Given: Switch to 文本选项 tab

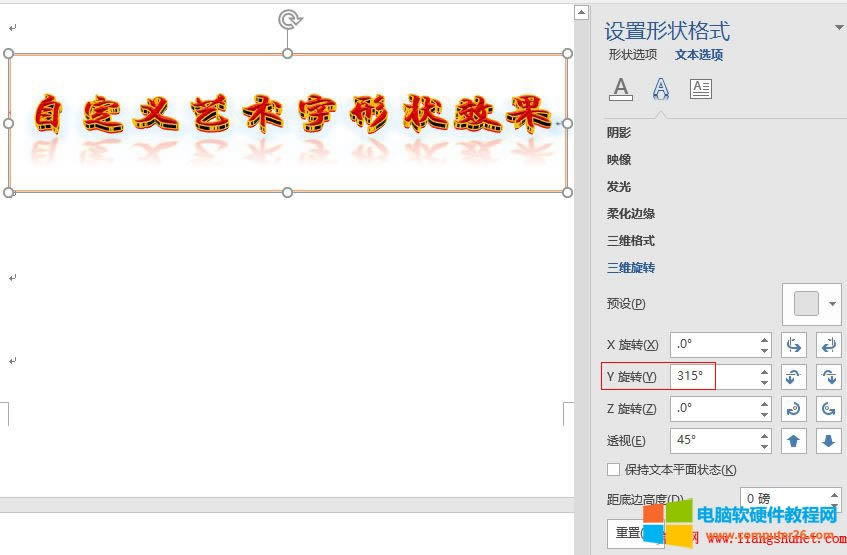Looking at the screenshot, I should tap(698, 55).
